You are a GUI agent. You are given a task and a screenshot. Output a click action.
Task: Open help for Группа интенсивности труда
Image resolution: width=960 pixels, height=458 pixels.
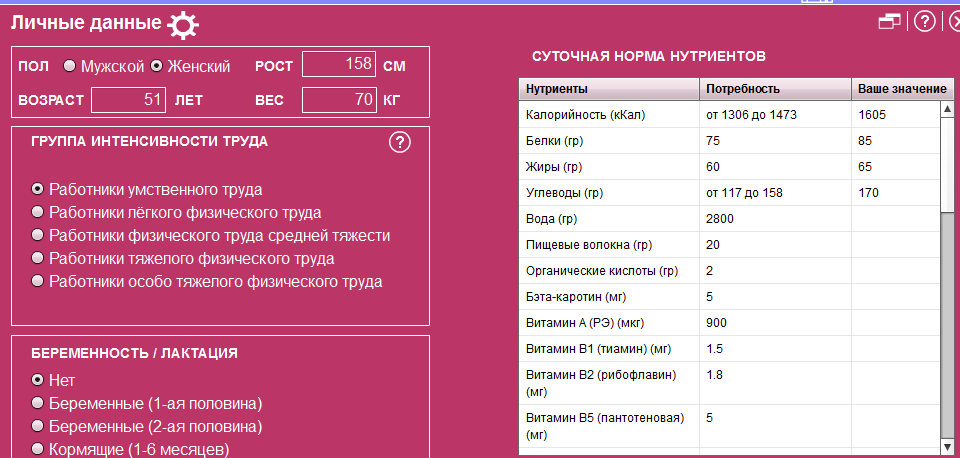[400, 142]
